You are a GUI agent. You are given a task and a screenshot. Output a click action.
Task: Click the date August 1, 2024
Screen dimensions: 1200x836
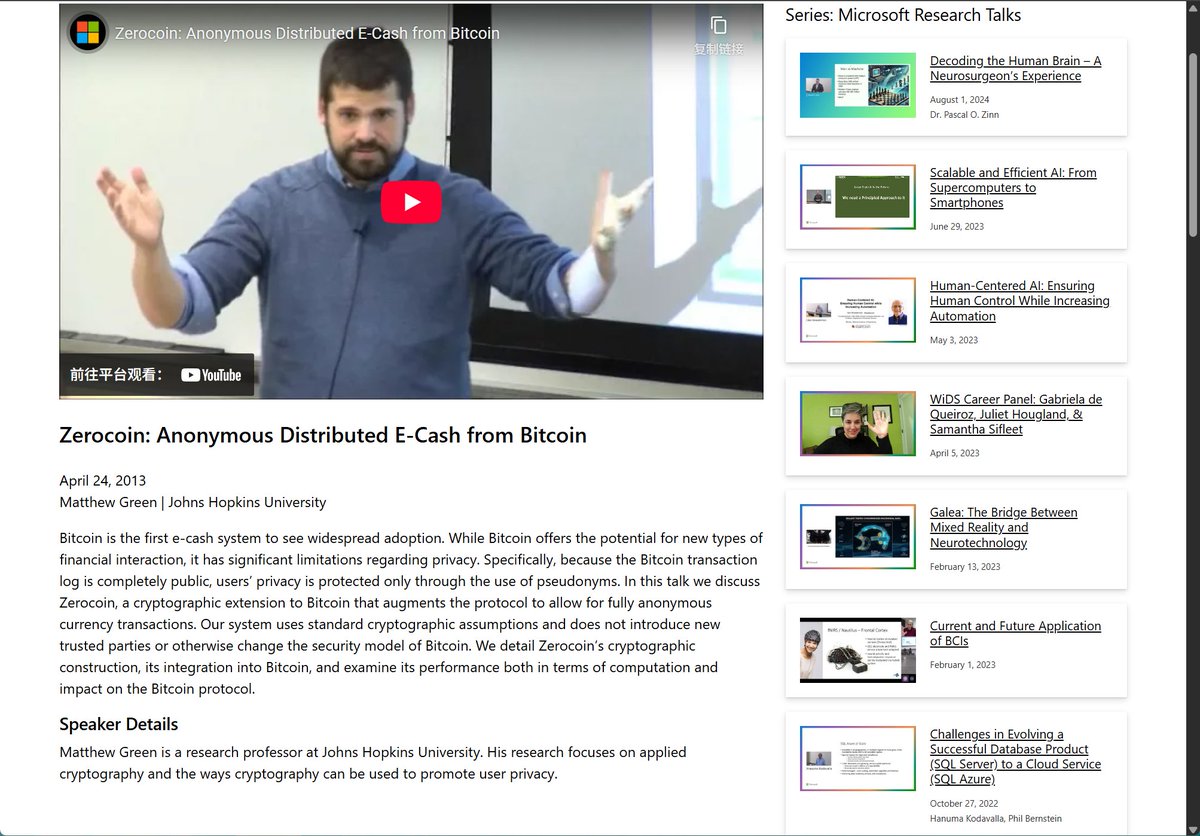coord(960,100)
